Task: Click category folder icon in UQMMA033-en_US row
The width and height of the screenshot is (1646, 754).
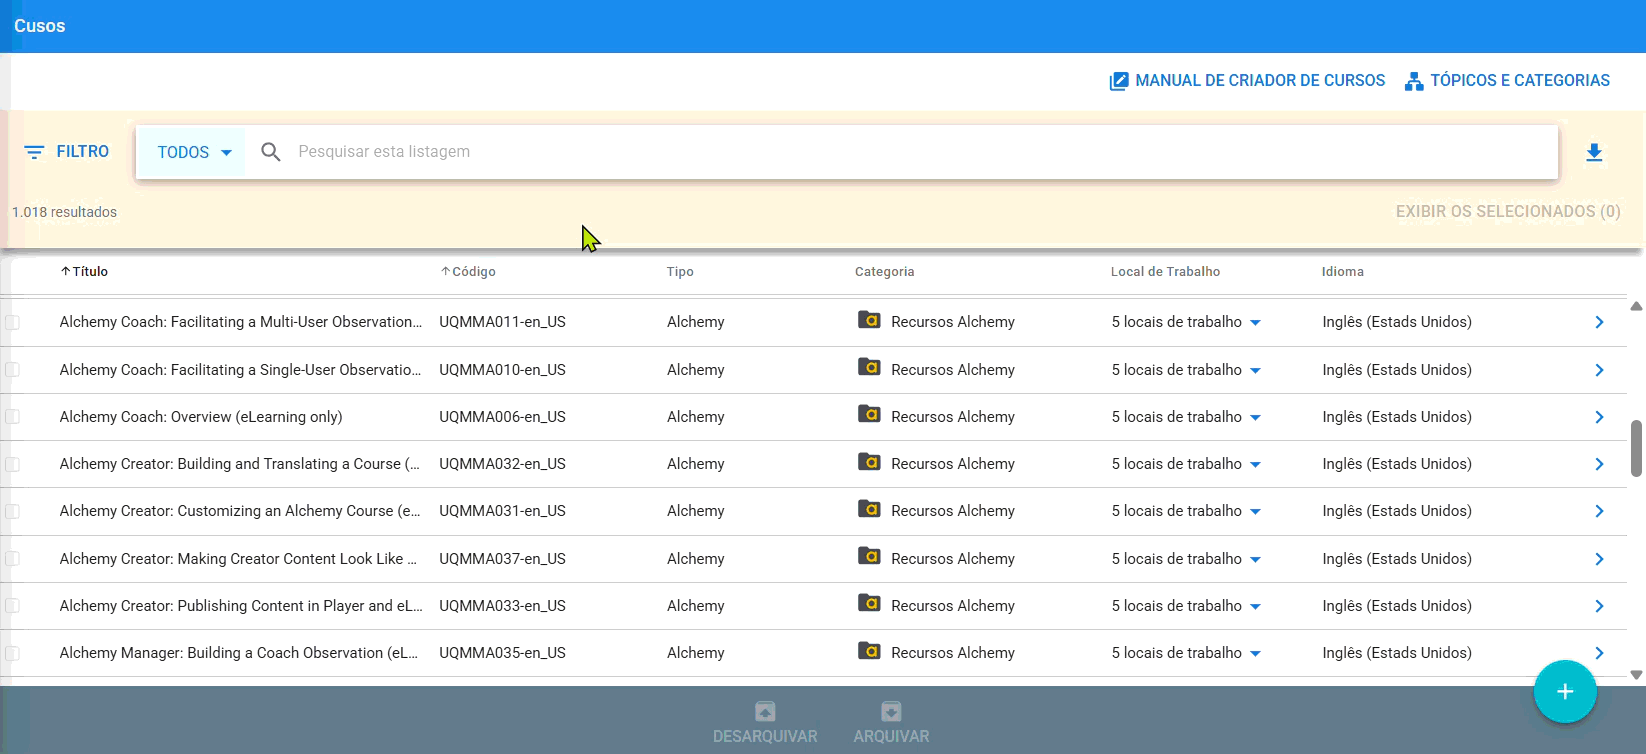Action: click(869, 604)
